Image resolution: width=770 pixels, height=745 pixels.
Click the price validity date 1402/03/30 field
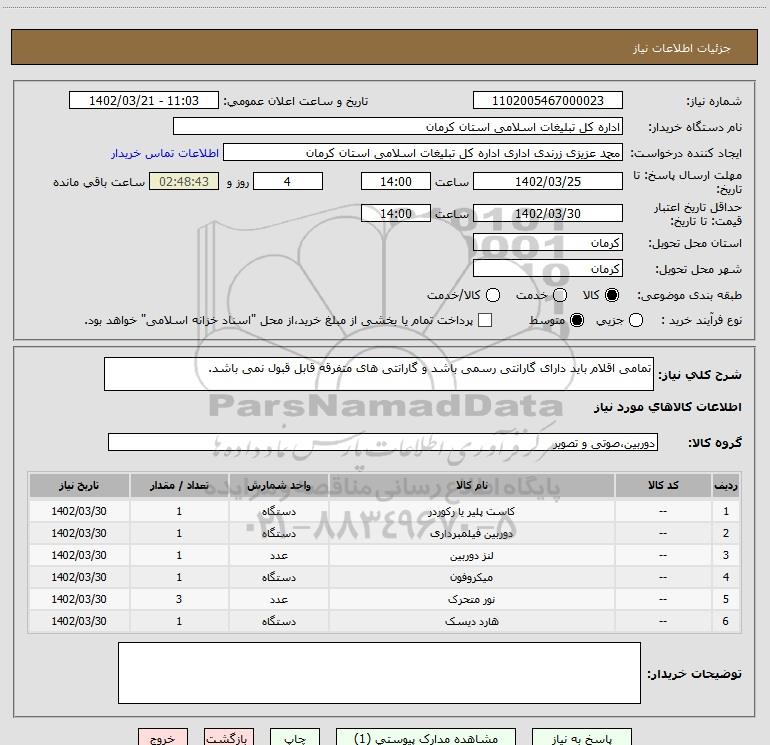pos(548,213)
